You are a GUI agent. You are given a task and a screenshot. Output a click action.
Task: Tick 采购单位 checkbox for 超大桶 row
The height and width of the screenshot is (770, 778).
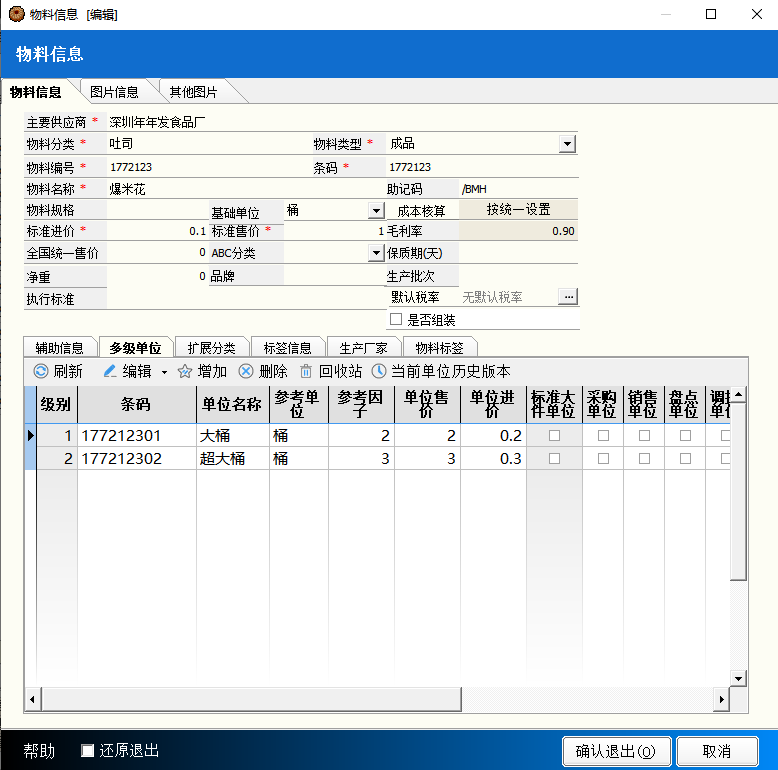603,458
